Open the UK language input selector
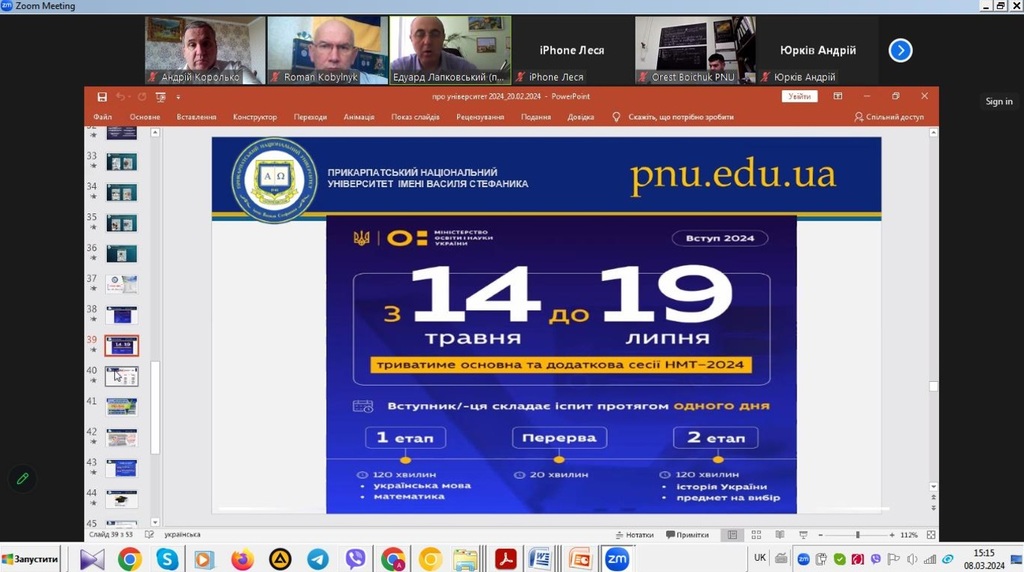This screenshot has height=572, width=1024. (760, 558)
